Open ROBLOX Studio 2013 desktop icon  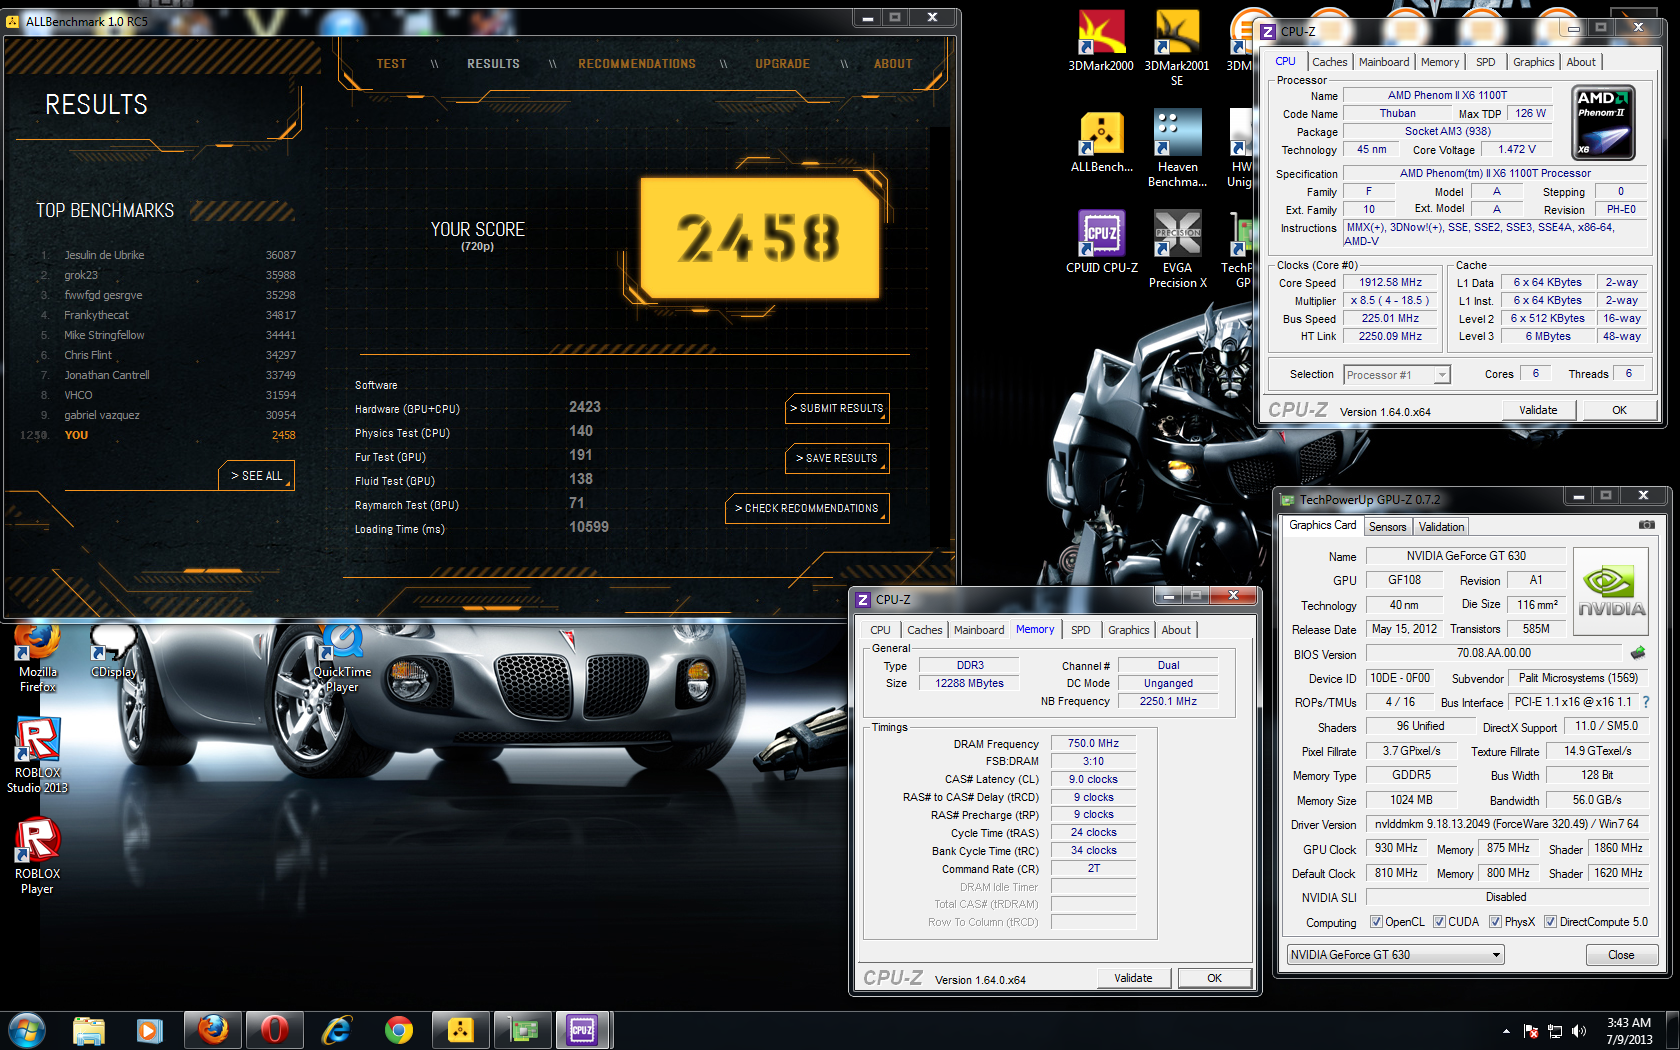coord(38,756)
